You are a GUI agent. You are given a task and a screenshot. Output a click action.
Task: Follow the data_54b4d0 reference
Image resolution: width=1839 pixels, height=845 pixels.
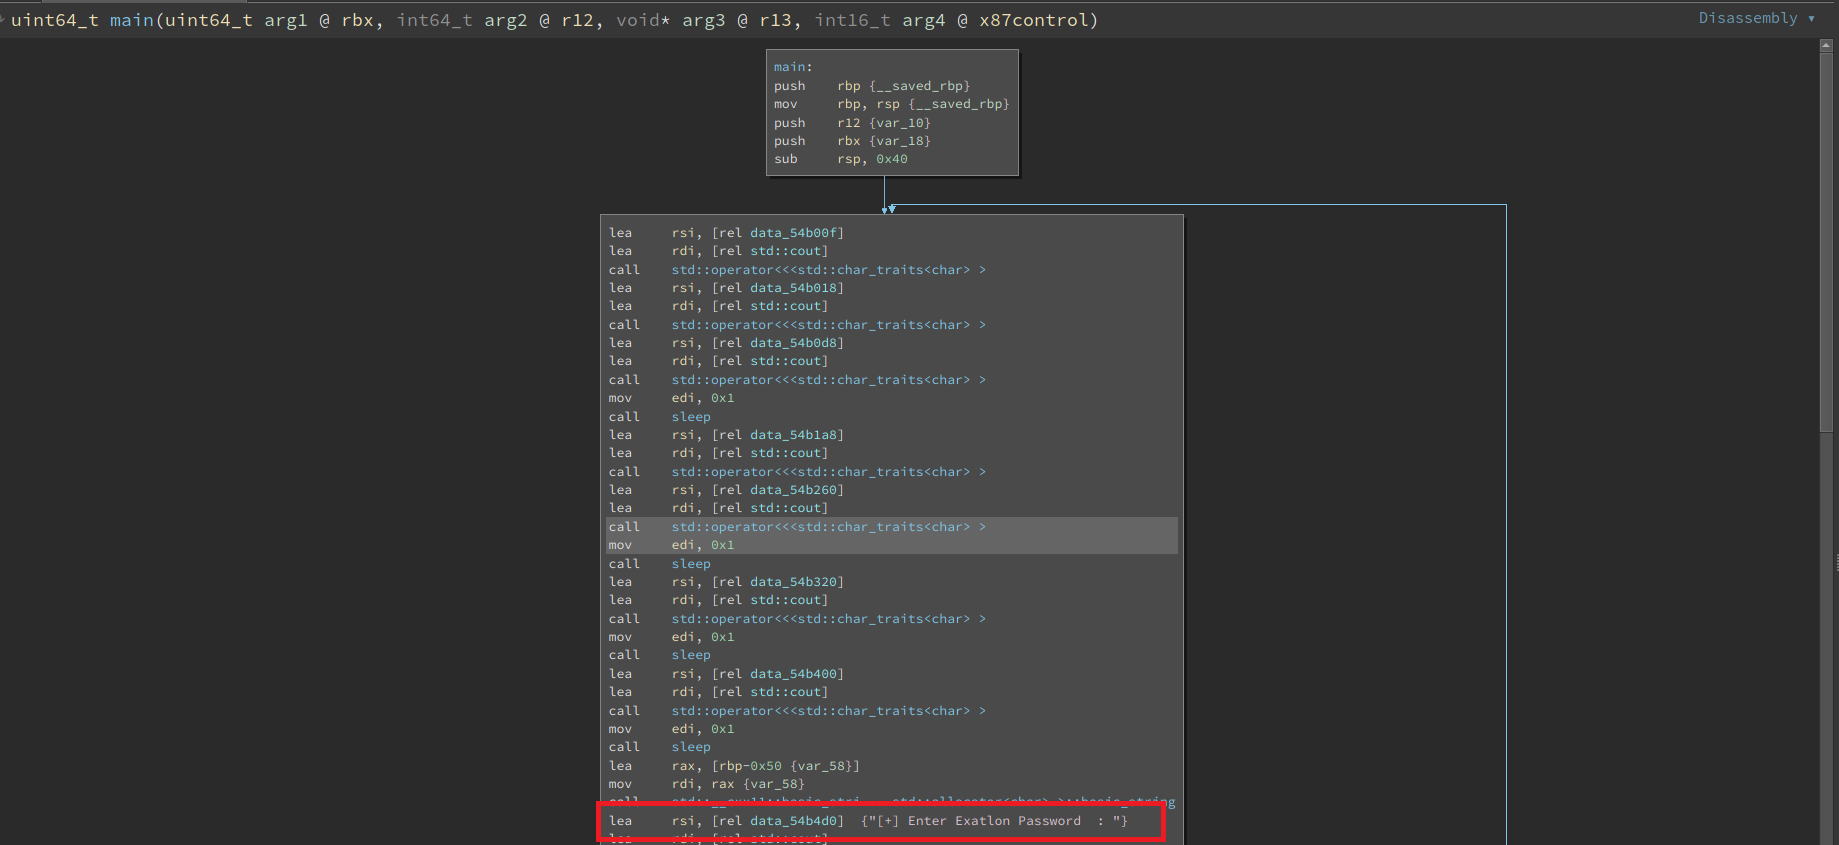pyautogui.click(x=794, y=821)
